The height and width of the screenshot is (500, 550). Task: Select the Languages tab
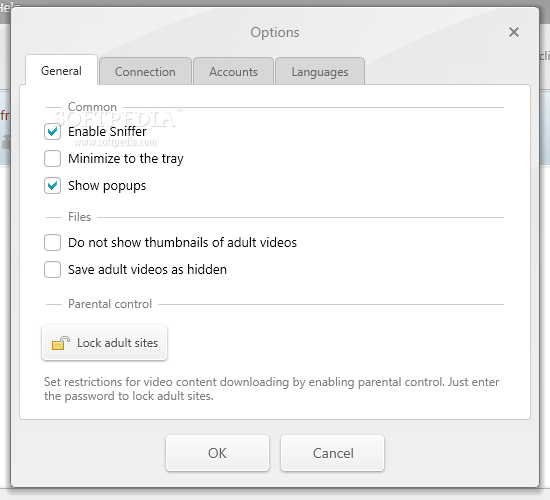(320, 72)
